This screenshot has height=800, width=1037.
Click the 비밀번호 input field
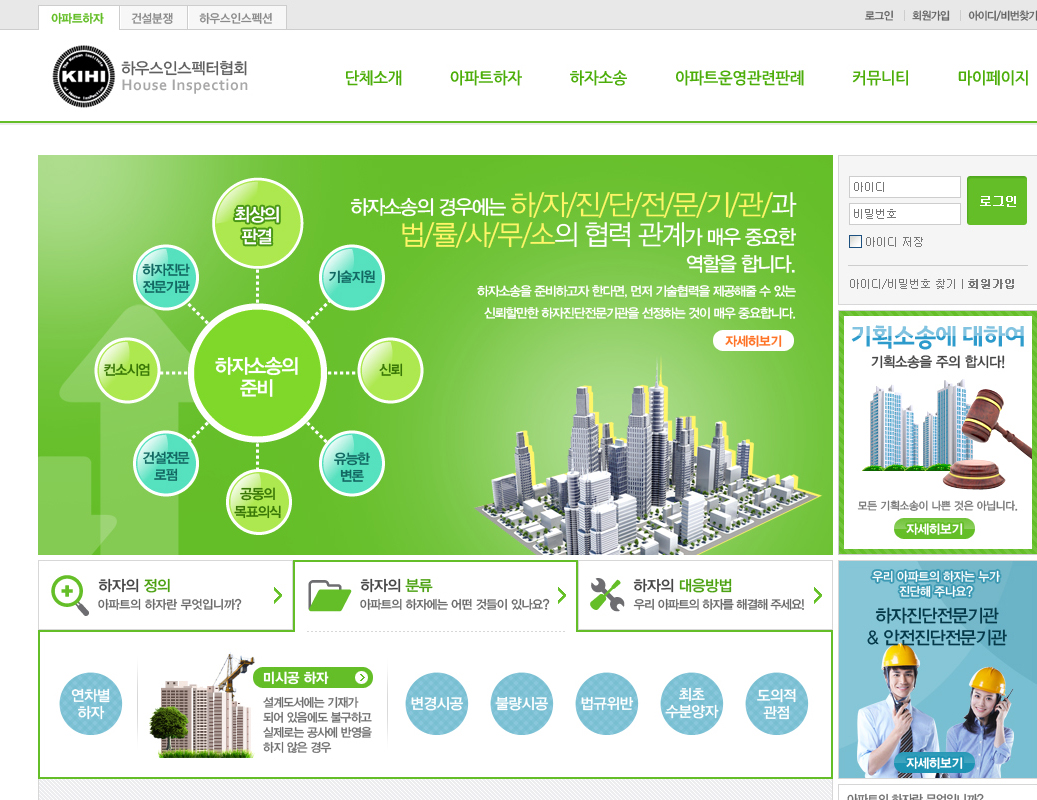[904, 213]
